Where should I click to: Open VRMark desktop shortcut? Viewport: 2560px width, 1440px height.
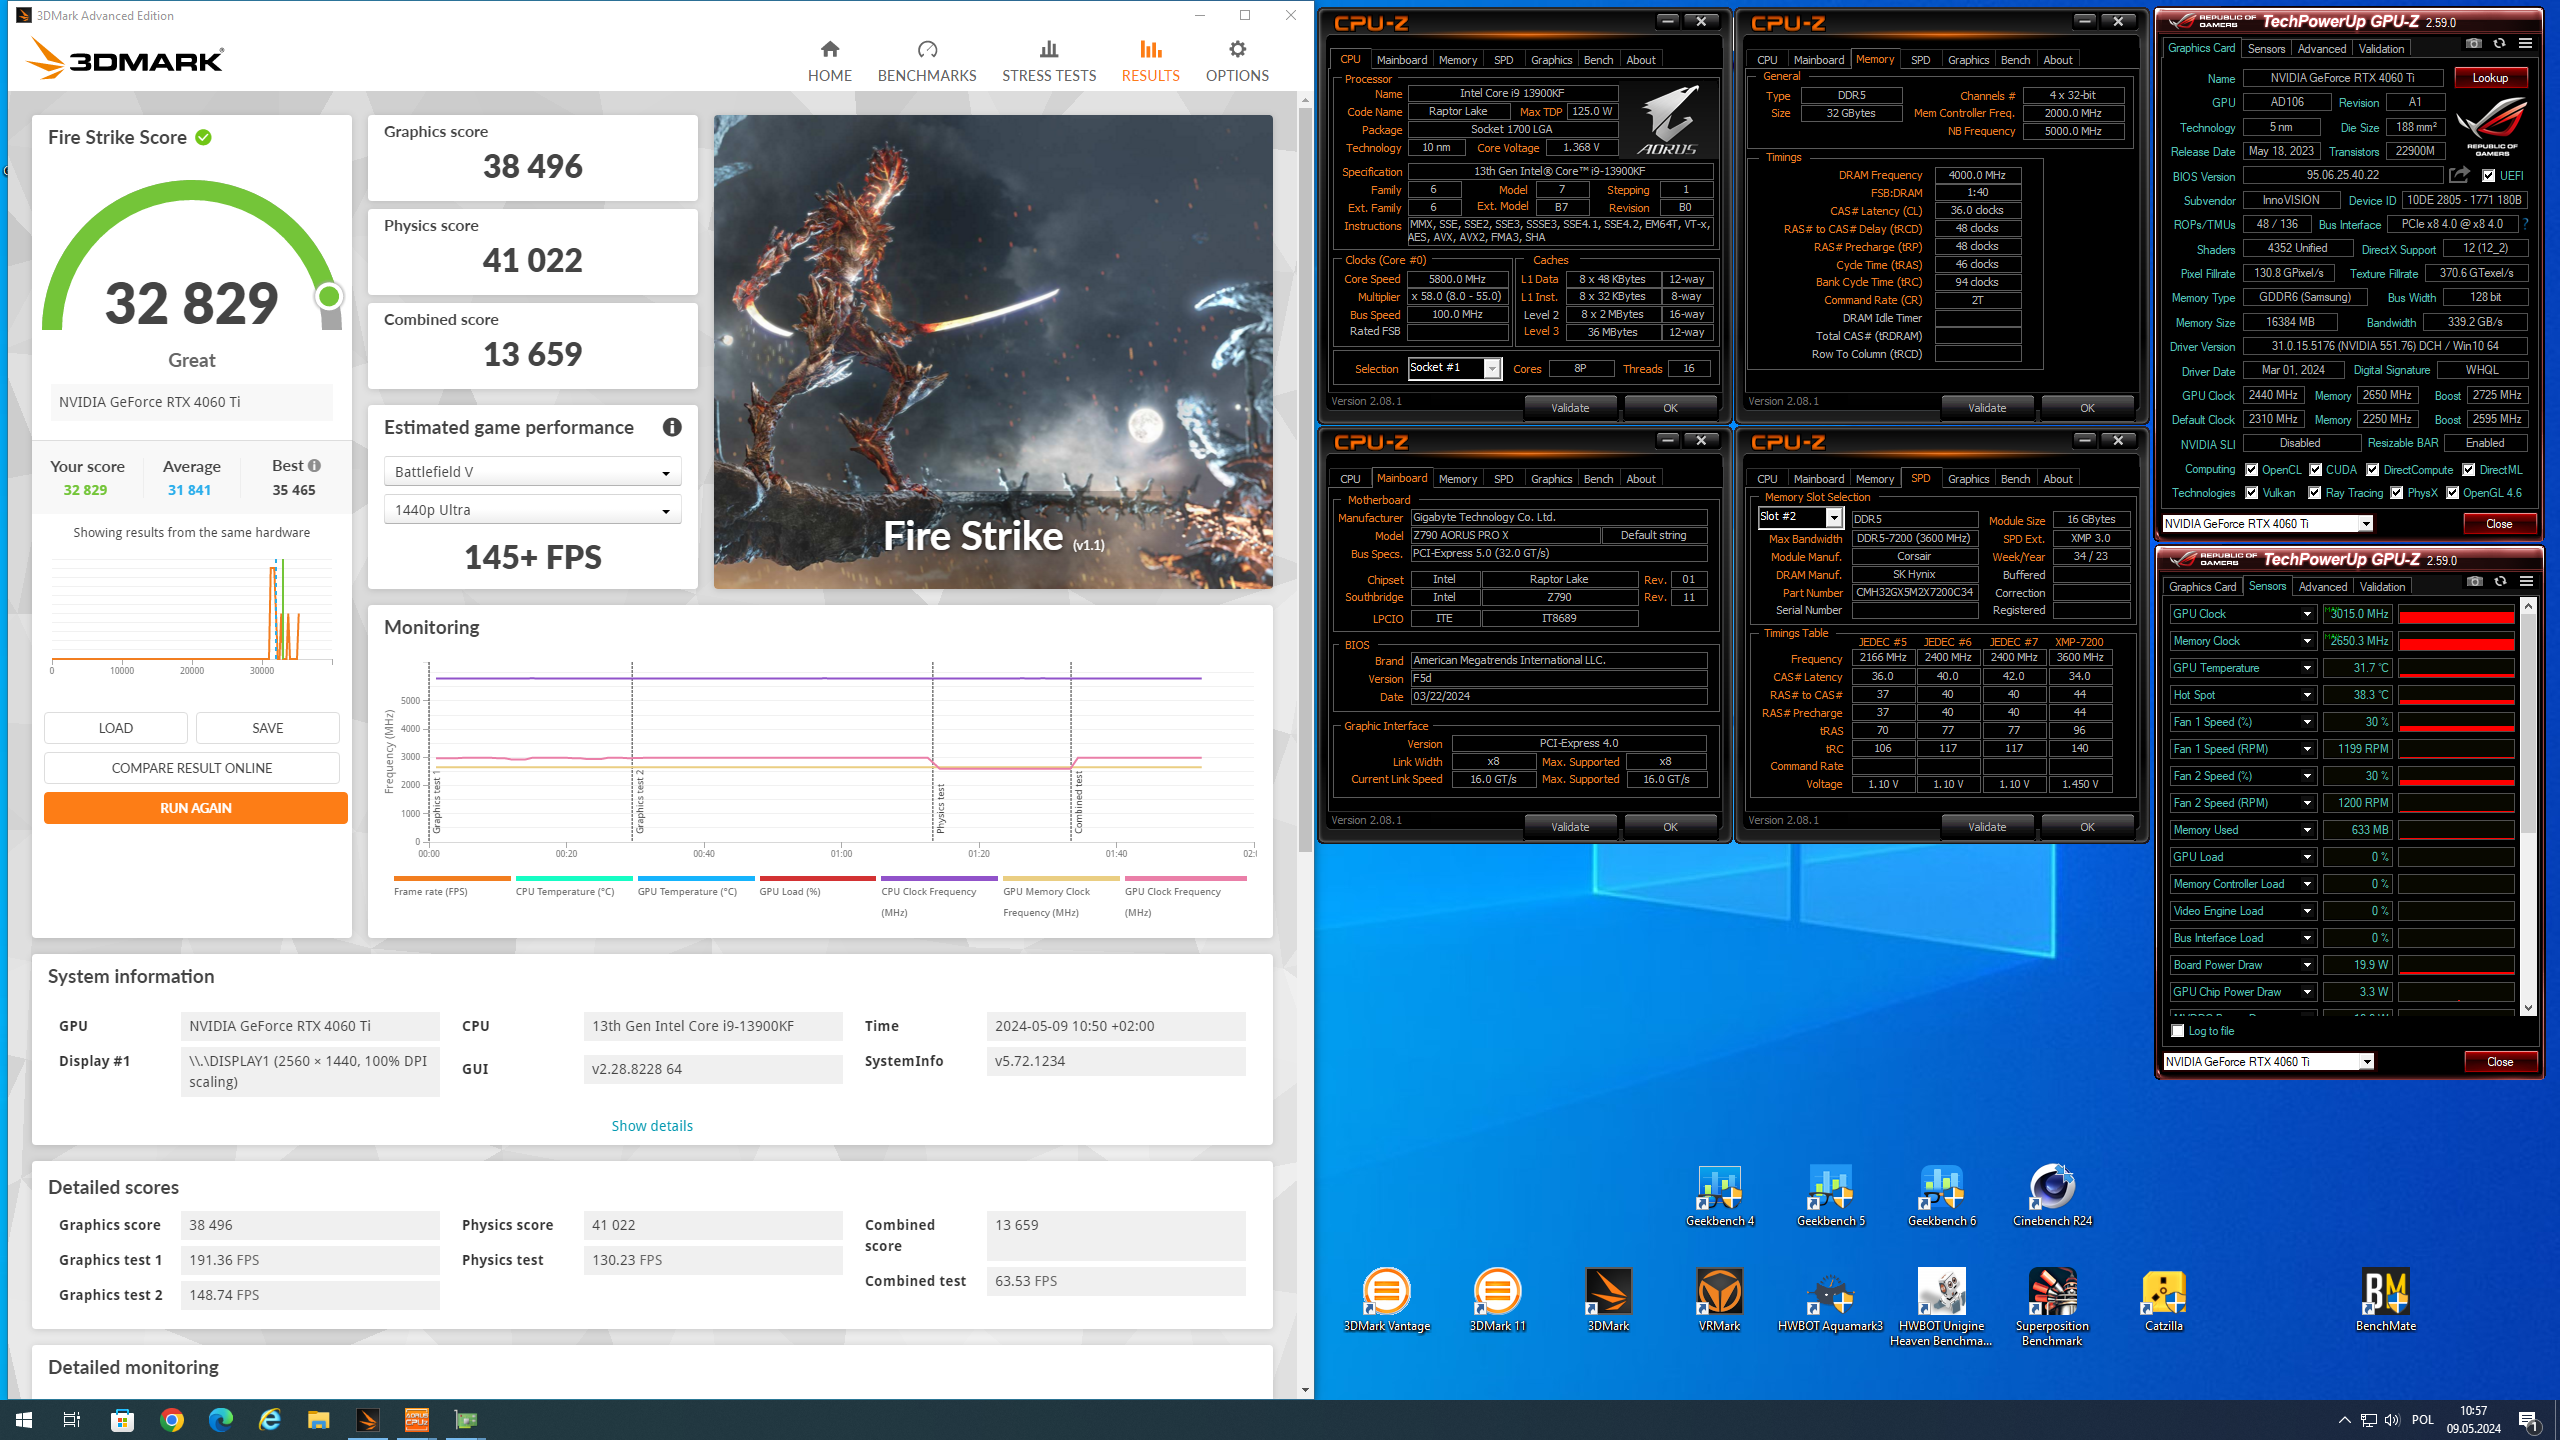[1719, 1300]
